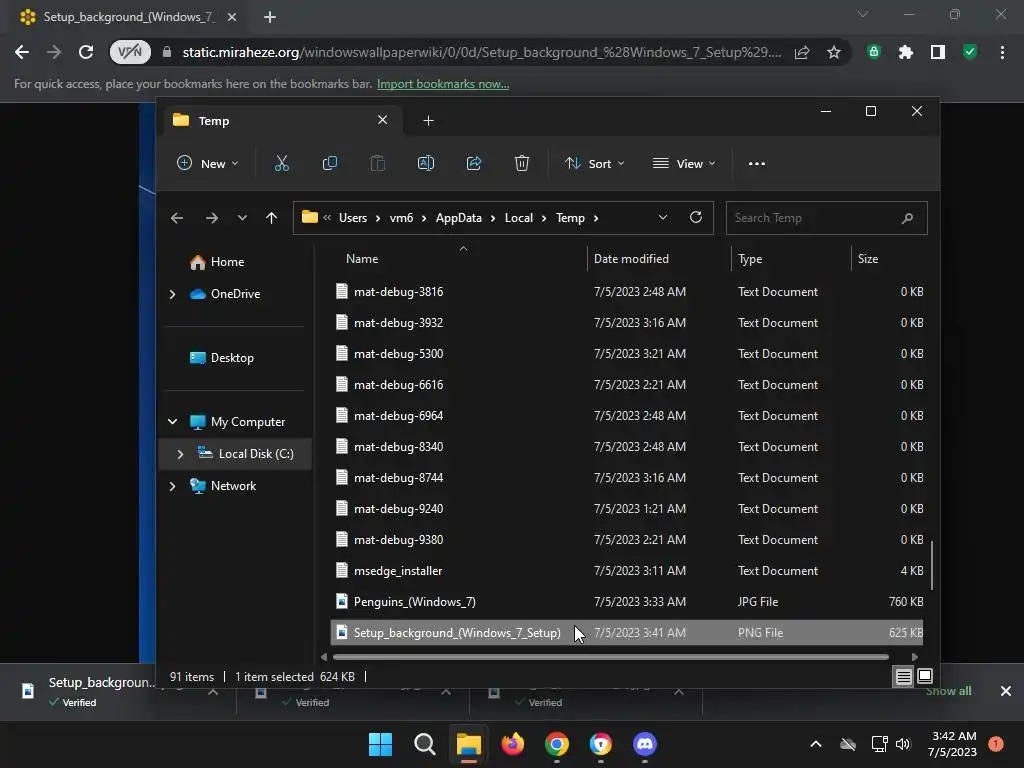Screen dimensions: 1024x768
Task: Sort by Date modified column header
Action: coord(631,259)
